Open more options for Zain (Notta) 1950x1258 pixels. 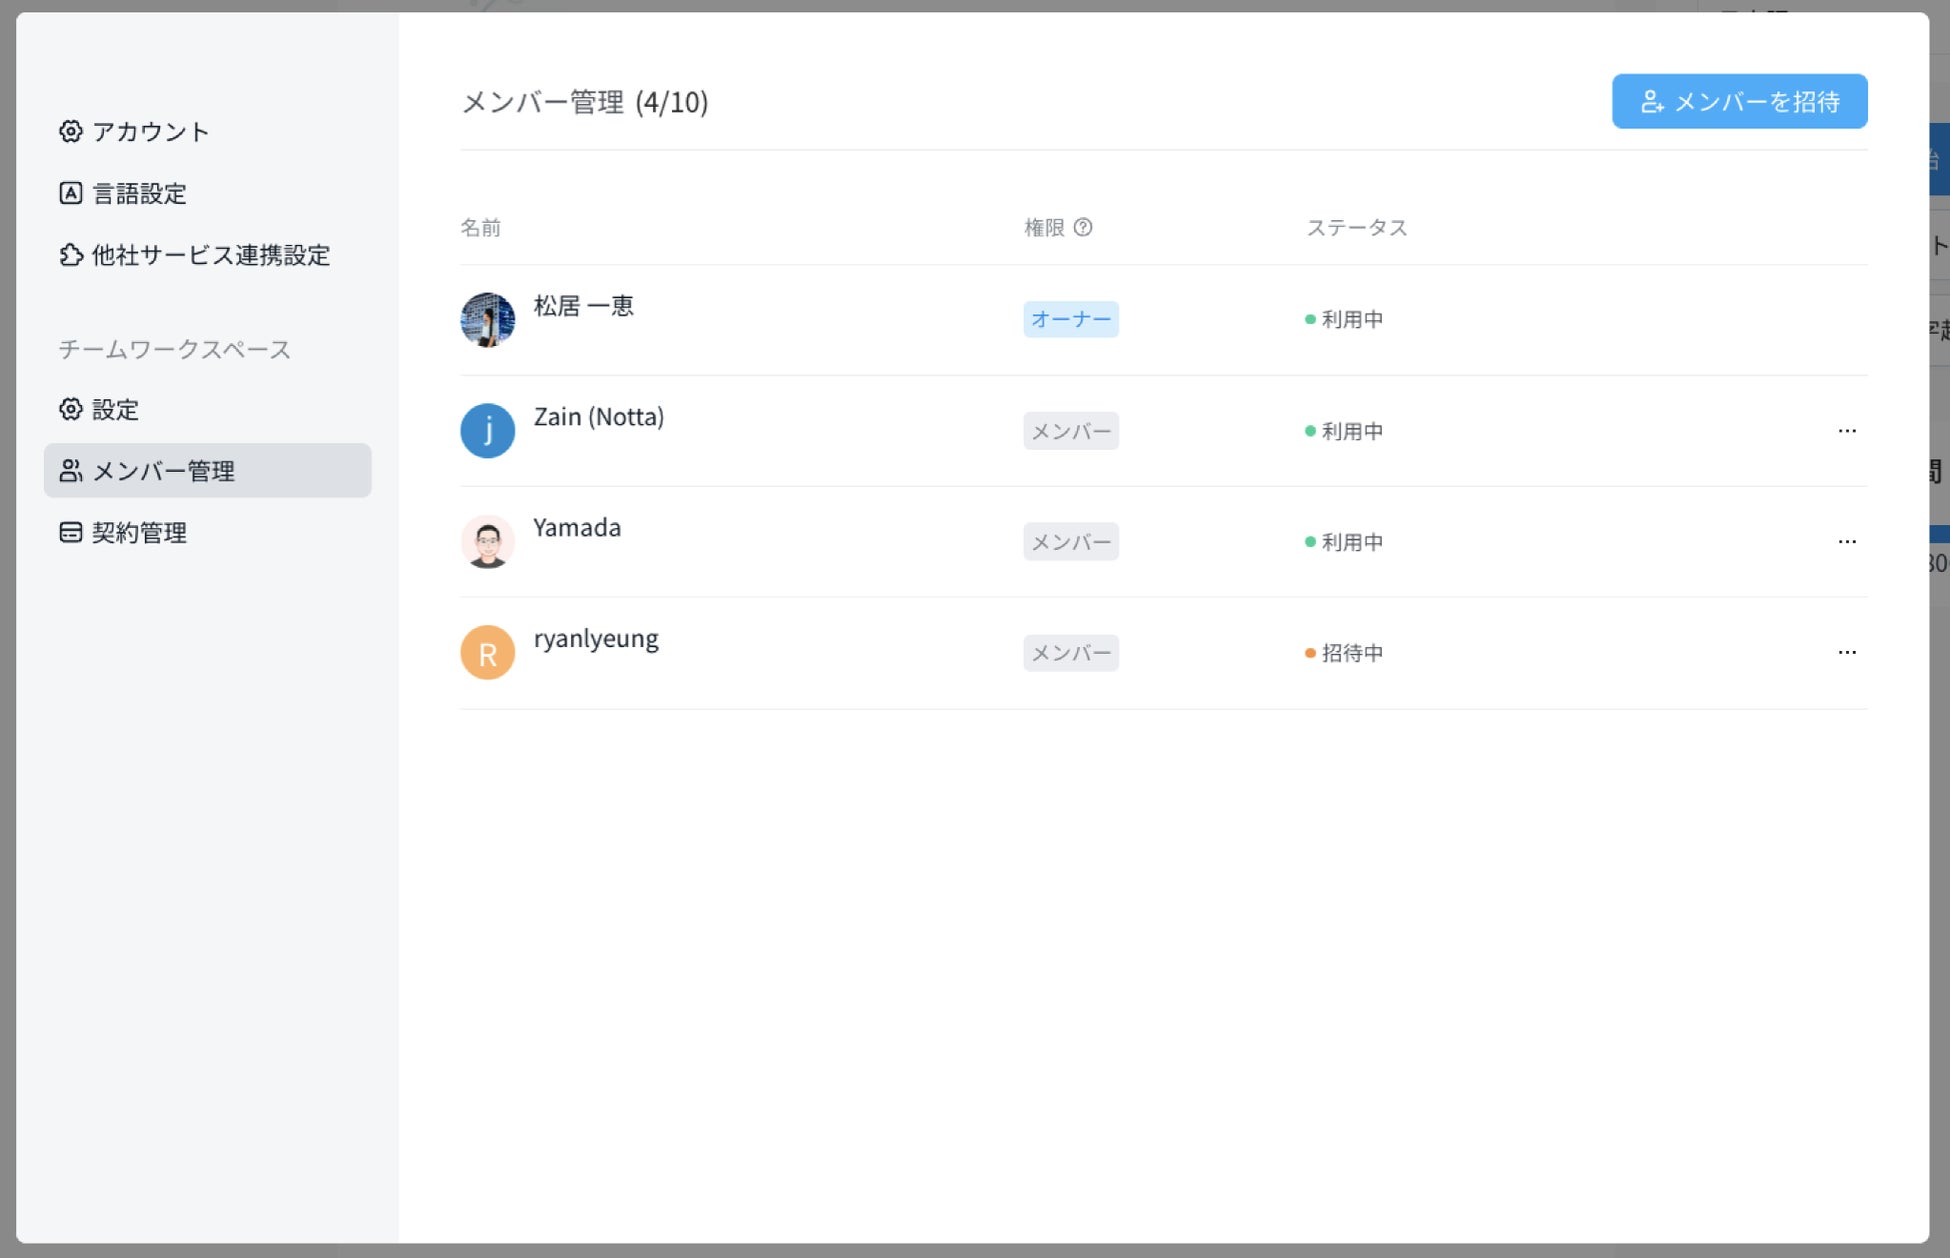1846,431
